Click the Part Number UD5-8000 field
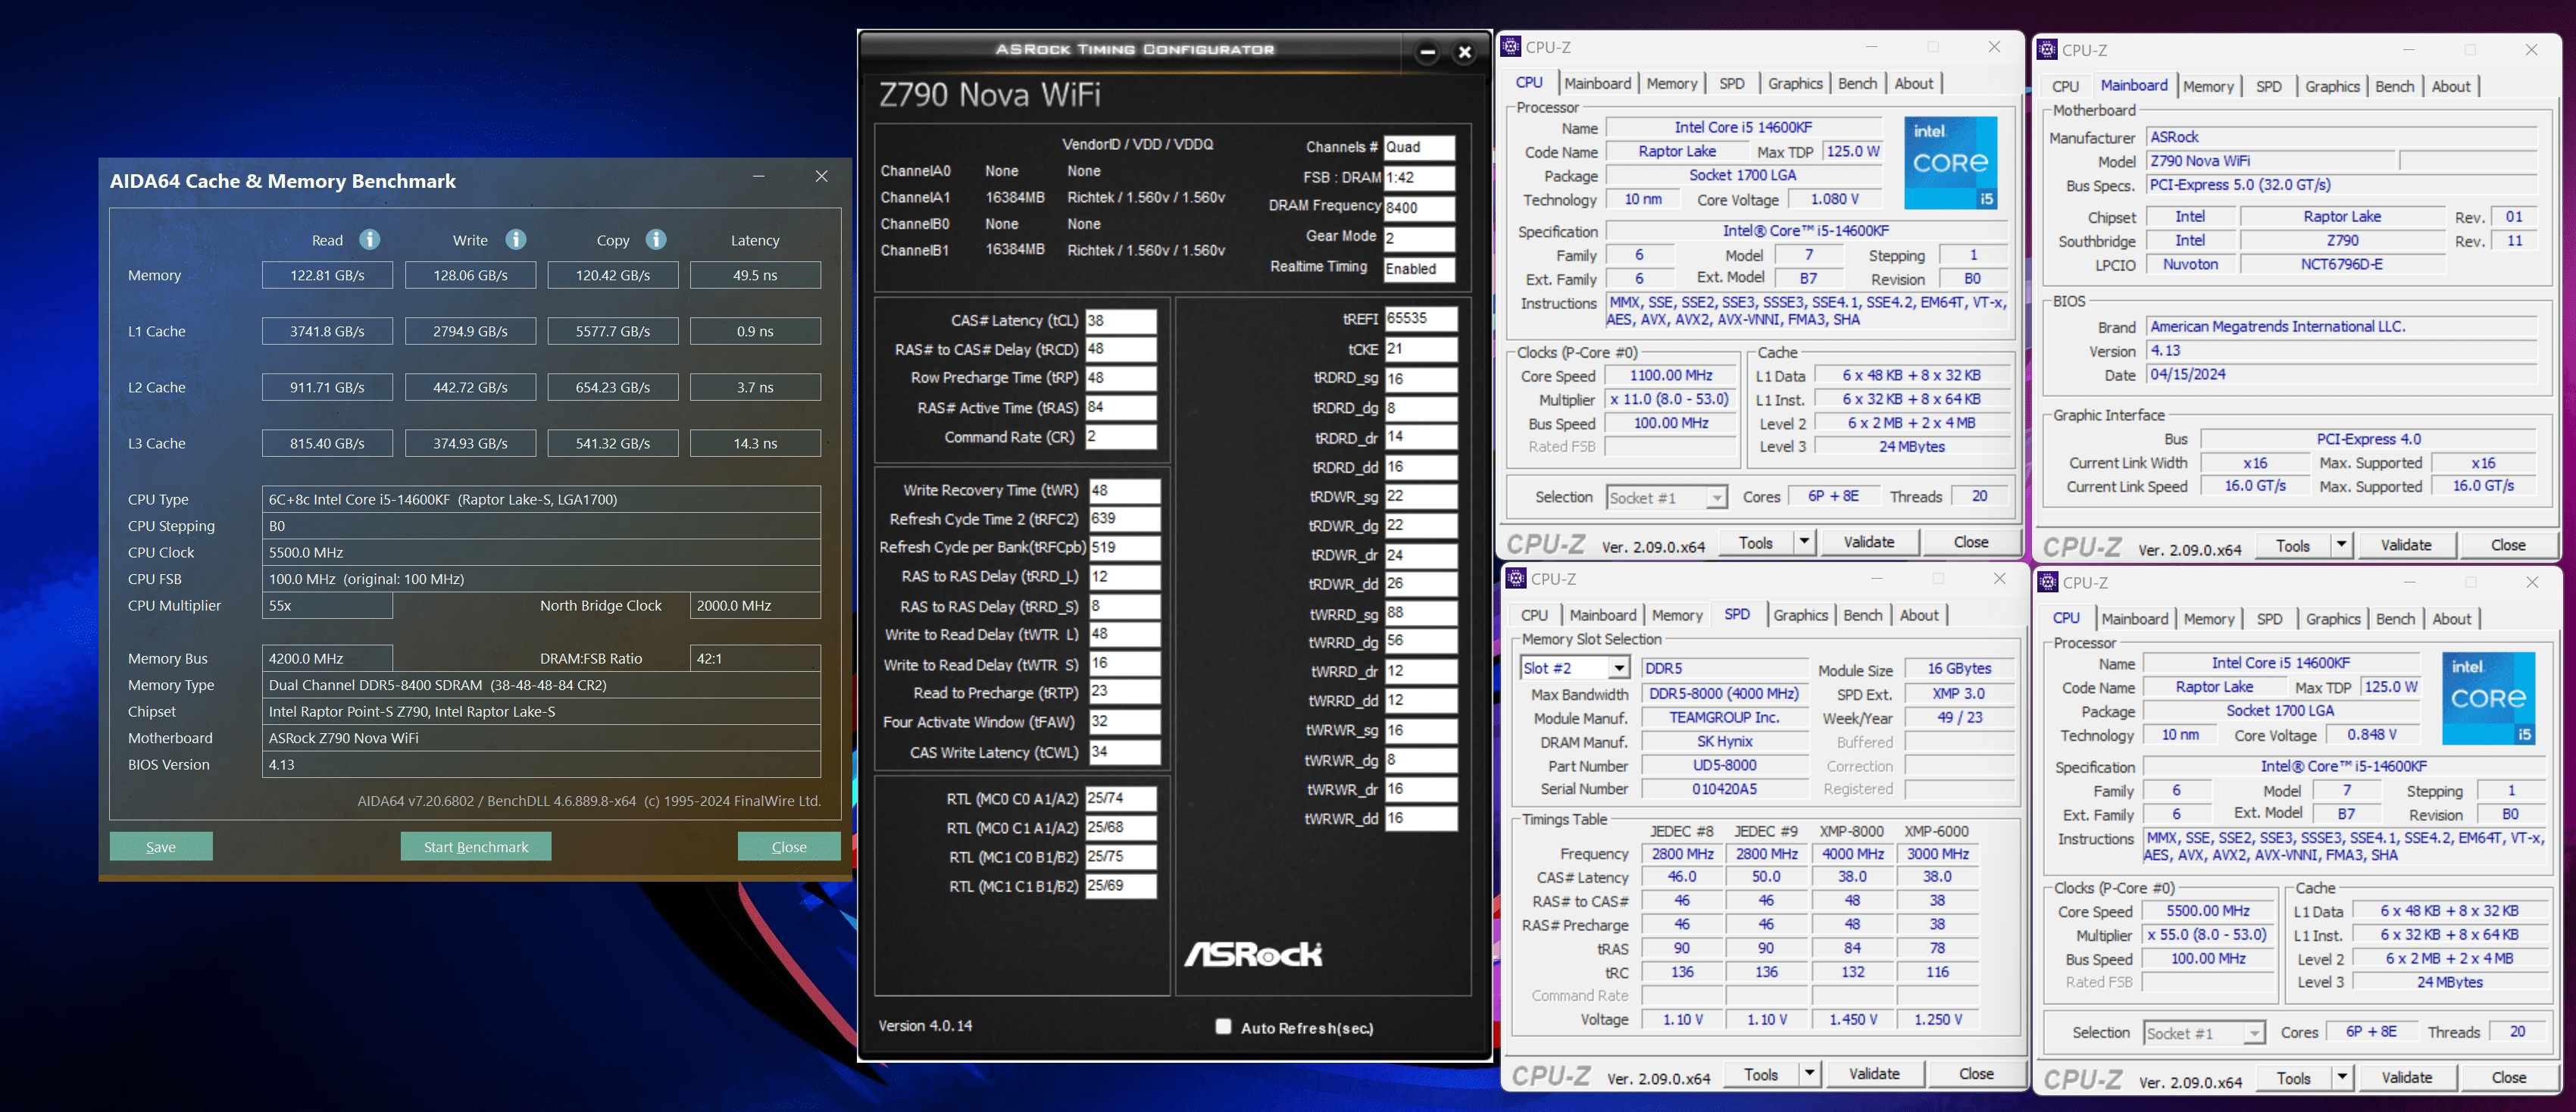This screenshot has width=2576, height=1112. (1725, 766)
